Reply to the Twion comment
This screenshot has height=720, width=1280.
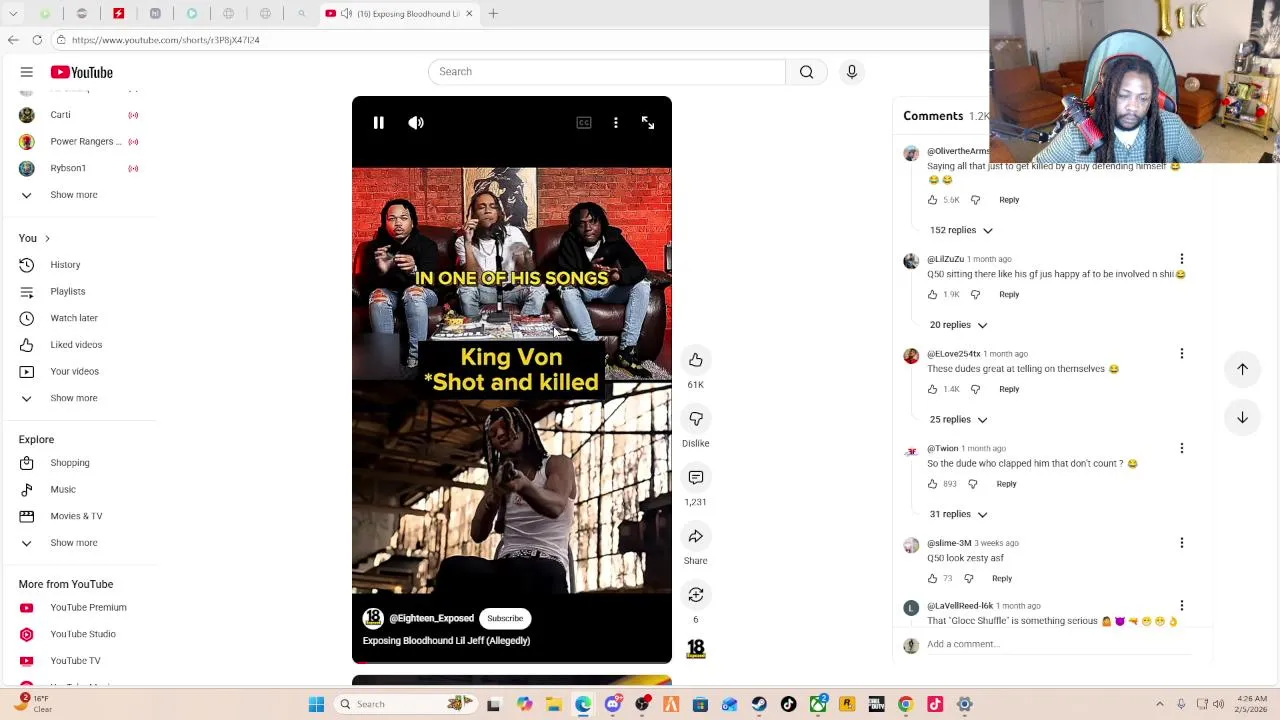pyautogui.click(x=1006, y=484)
